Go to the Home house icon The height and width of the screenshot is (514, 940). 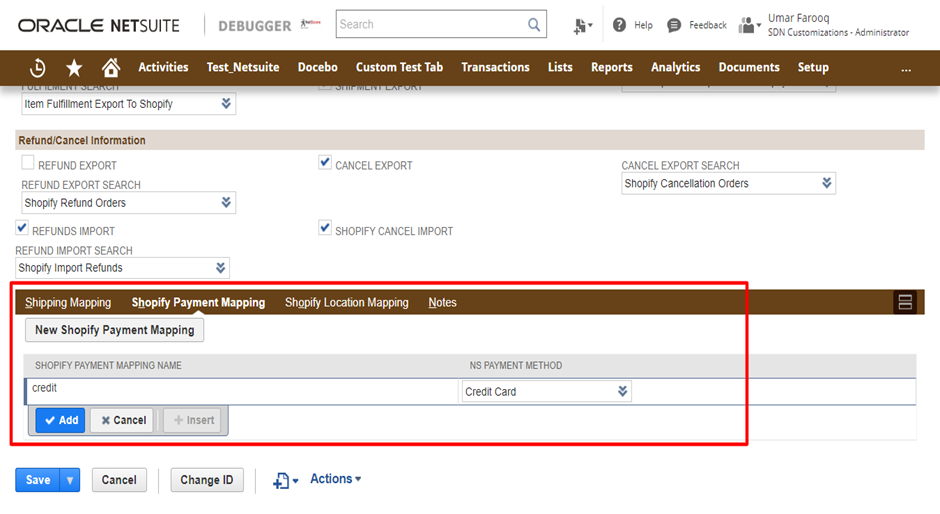pos(110,68)
